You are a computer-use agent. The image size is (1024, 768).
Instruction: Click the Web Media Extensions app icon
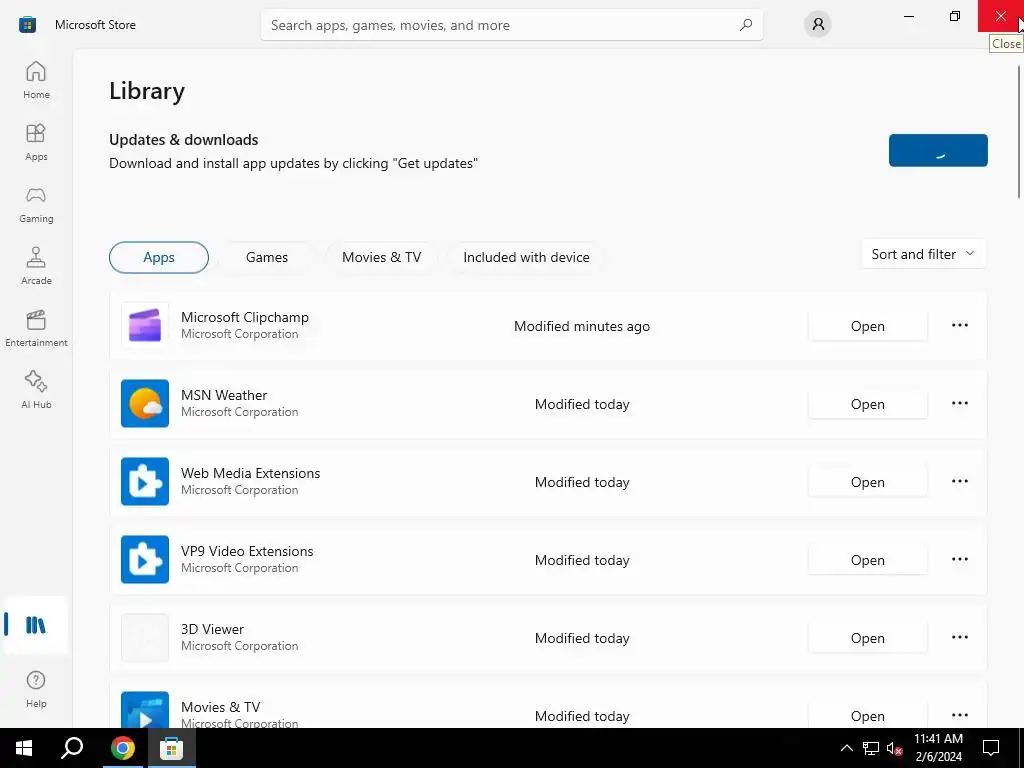coord(145,481)
